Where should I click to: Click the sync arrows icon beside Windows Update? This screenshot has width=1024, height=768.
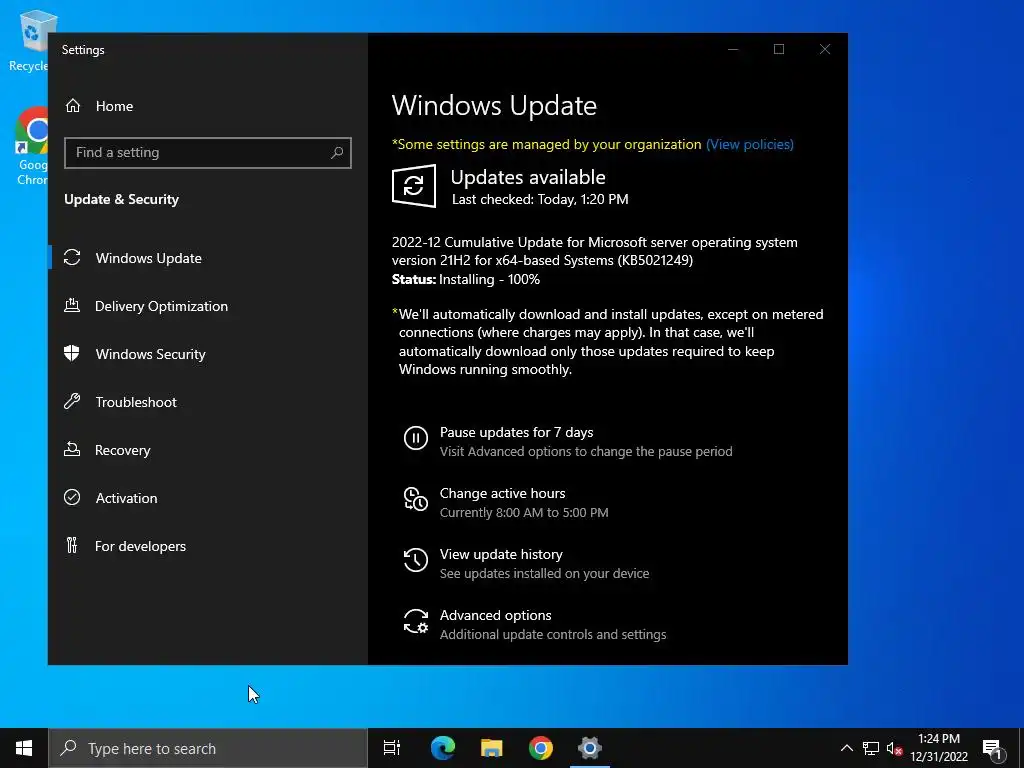tap(72, 258)
